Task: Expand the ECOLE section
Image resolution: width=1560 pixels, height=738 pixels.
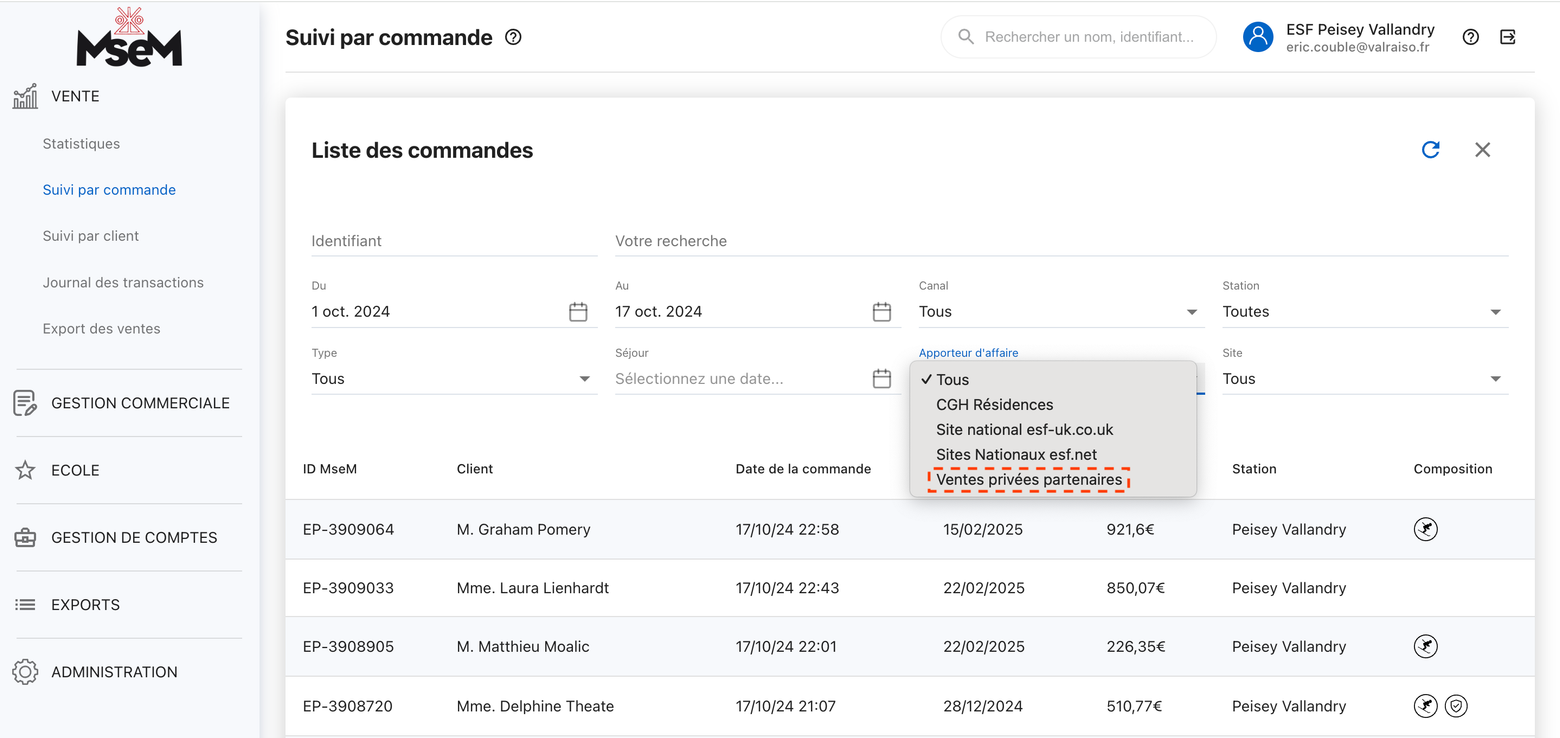Action: [75, 470]
